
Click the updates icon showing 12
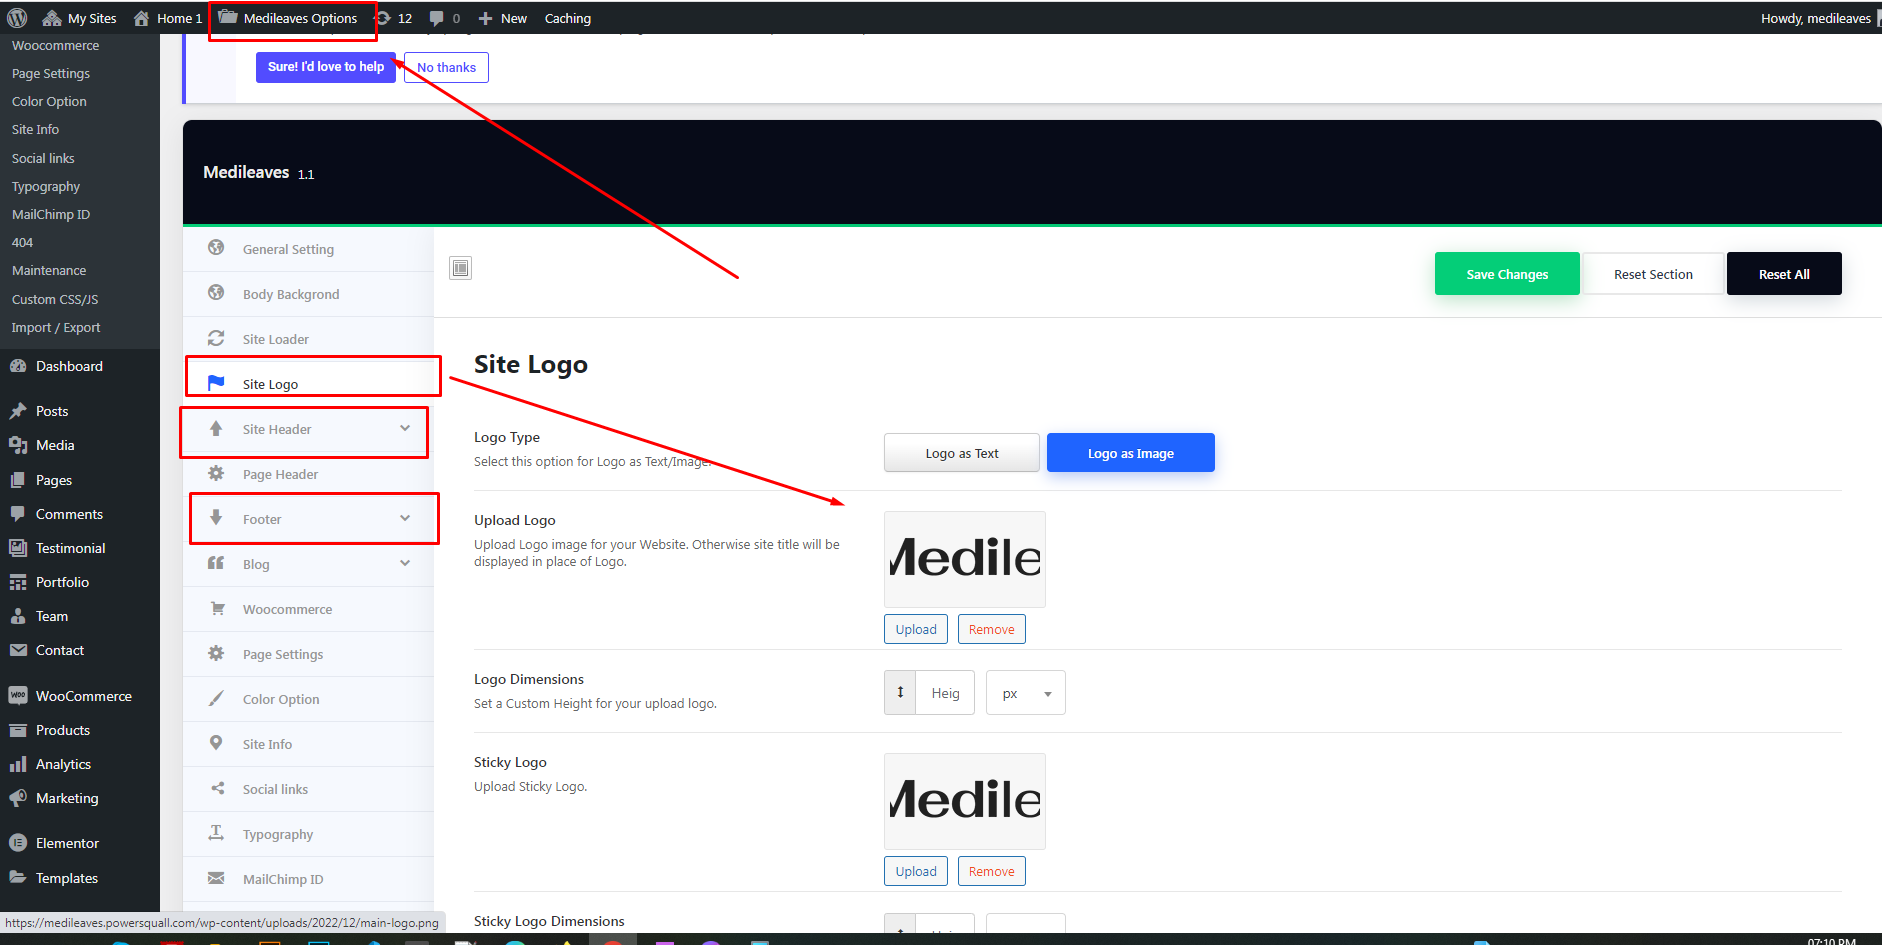[x=393, y=18]
